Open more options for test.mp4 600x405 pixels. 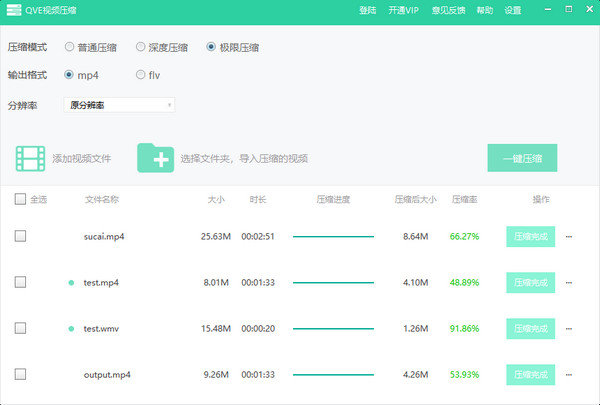pos(569,283)
